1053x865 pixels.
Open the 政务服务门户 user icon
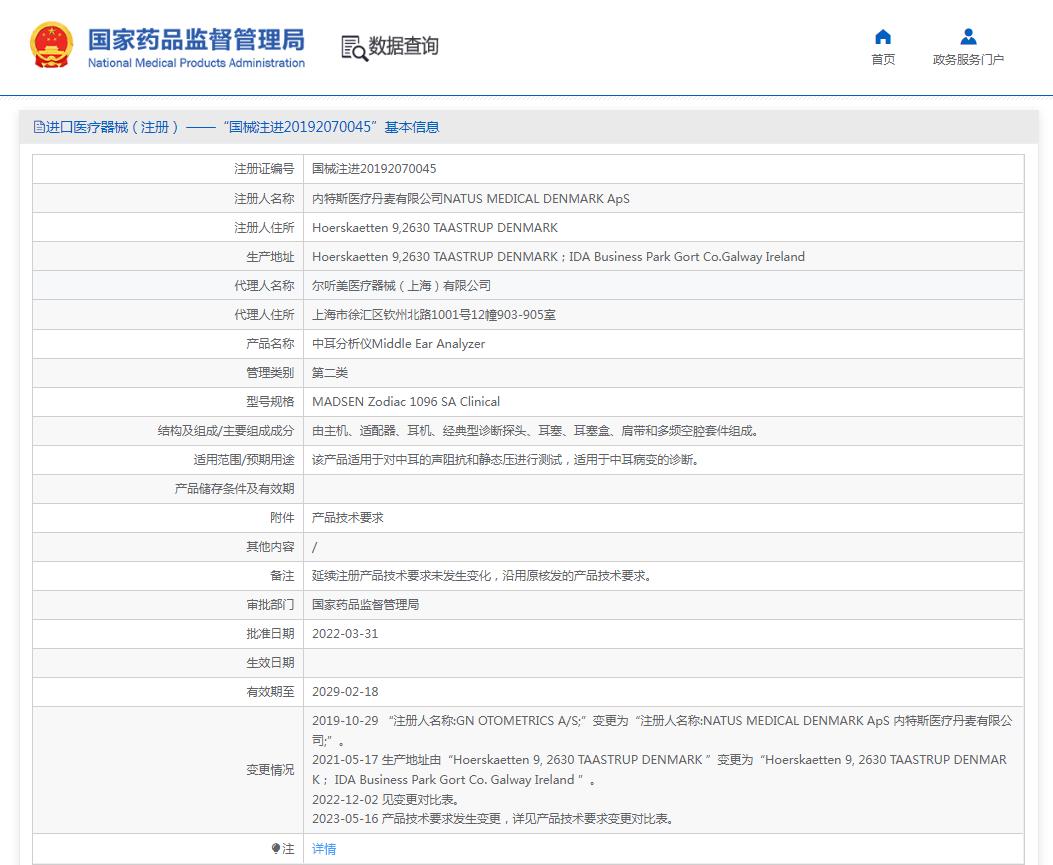(968, 36)
